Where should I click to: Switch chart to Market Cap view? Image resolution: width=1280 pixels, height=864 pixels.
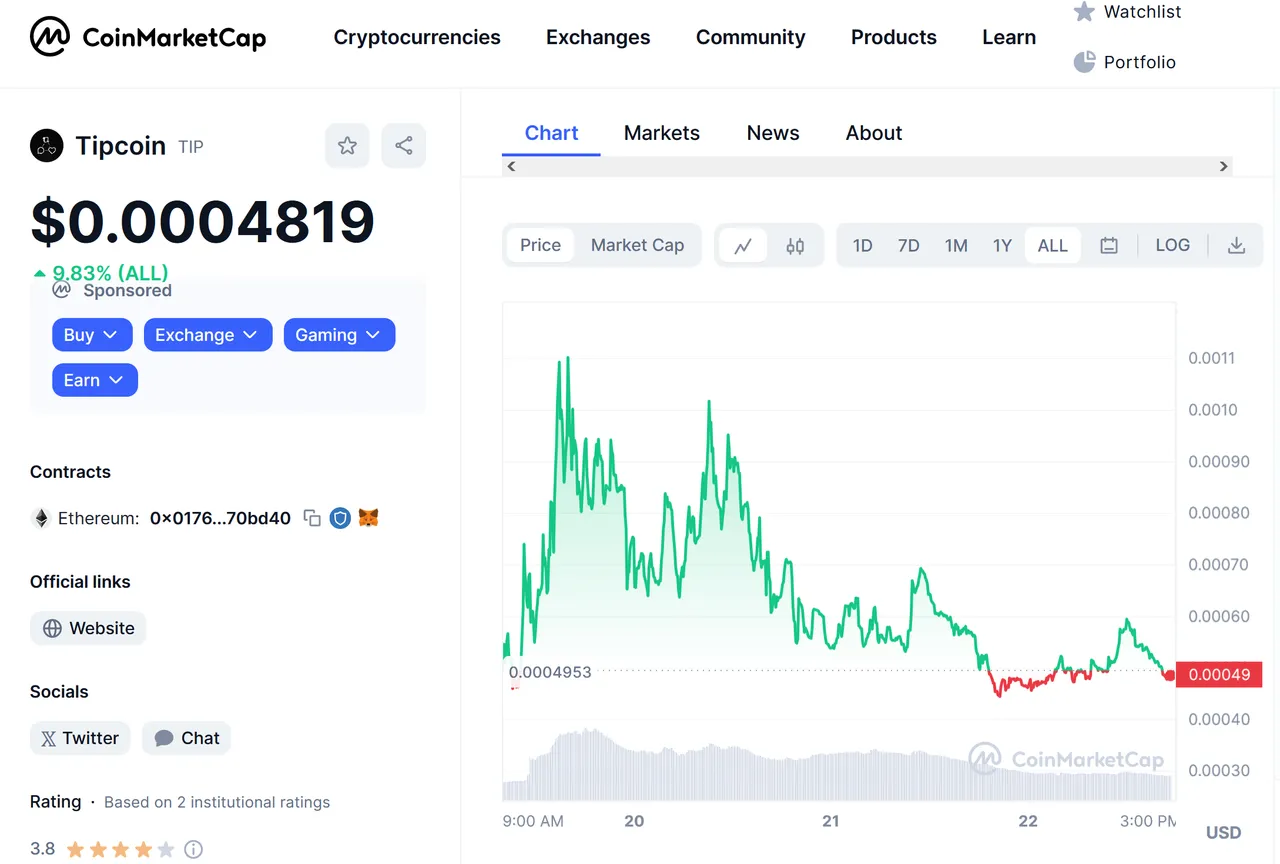pos(638,246)
